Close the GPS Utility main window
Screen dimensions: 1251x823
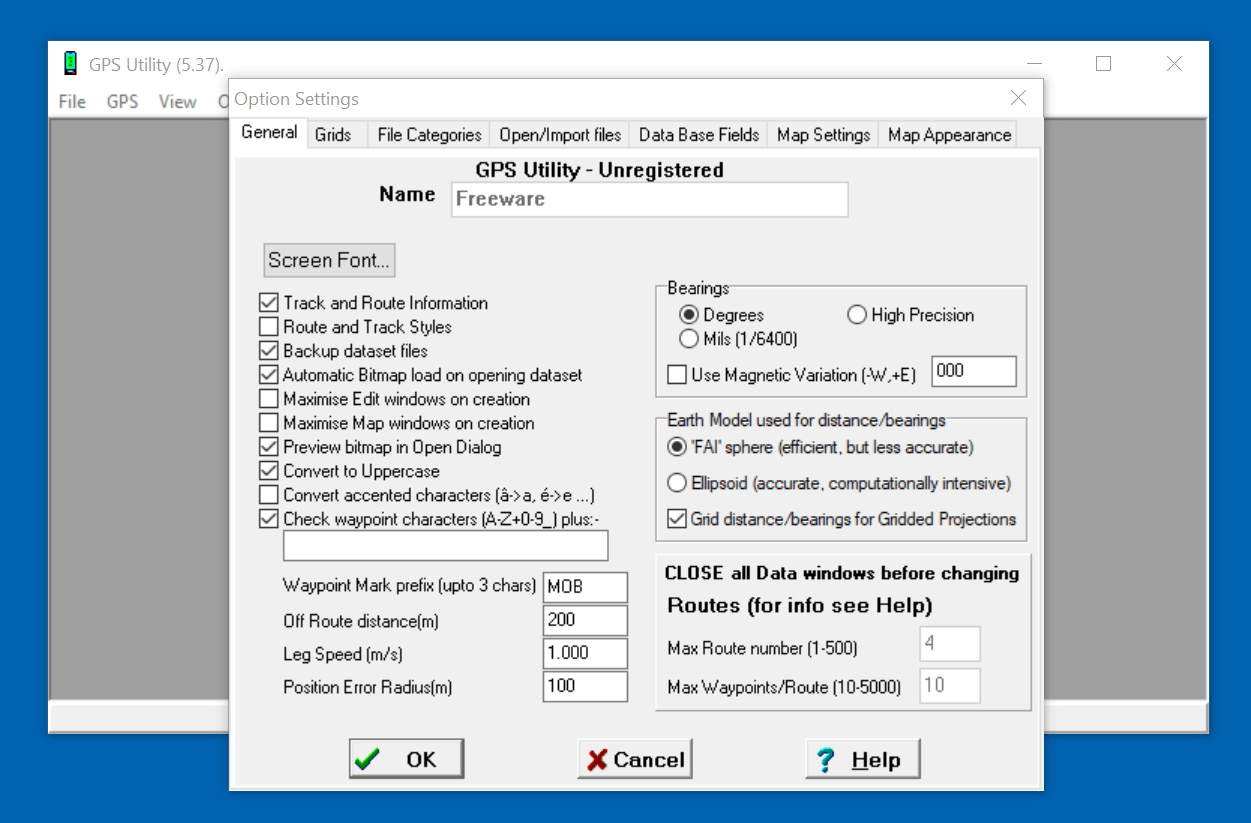click(x=1174, y=64)
